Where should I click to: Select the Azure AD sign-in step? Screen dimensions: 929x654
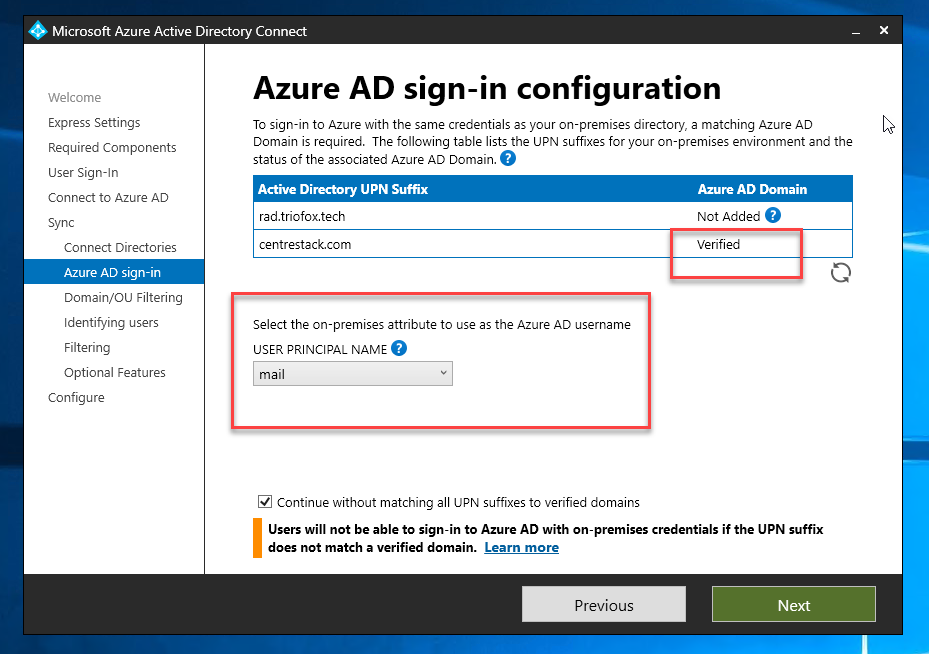(x=114, y=272)
